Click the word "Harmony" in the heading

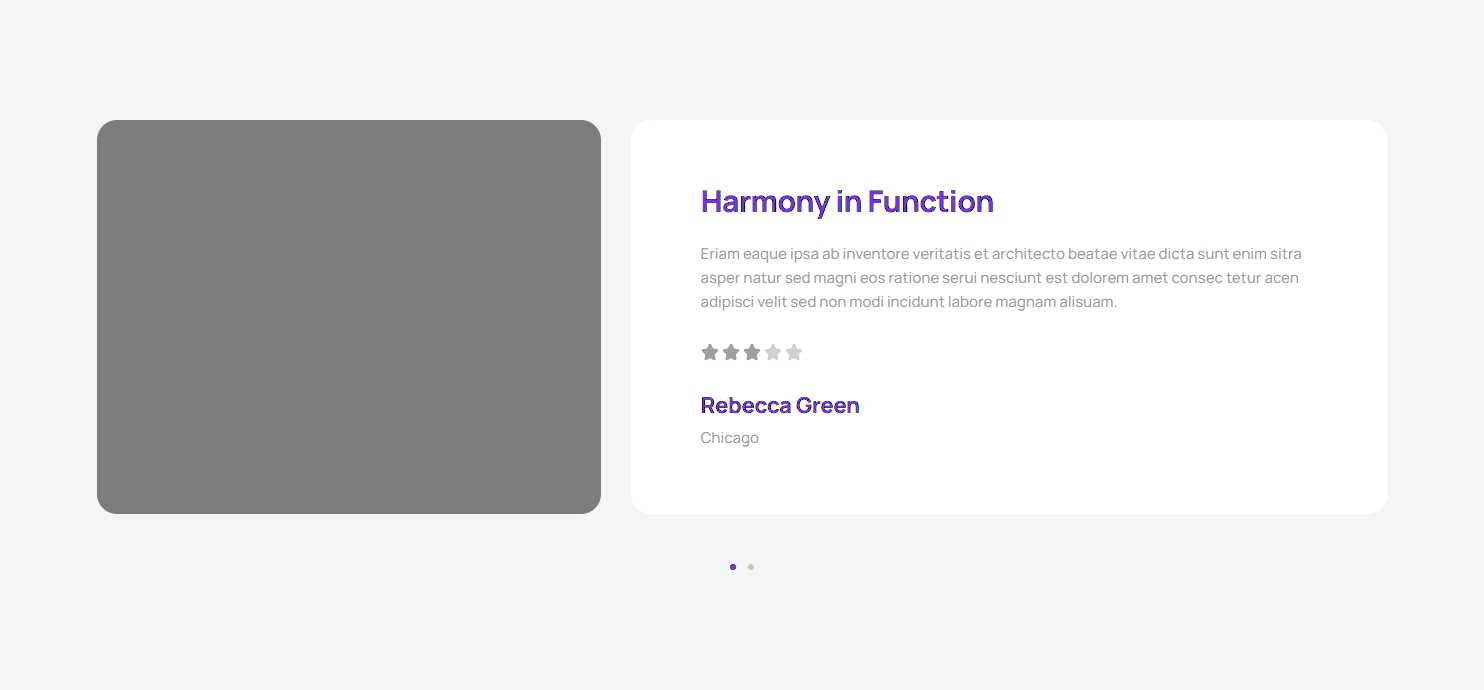click(765, 202)
